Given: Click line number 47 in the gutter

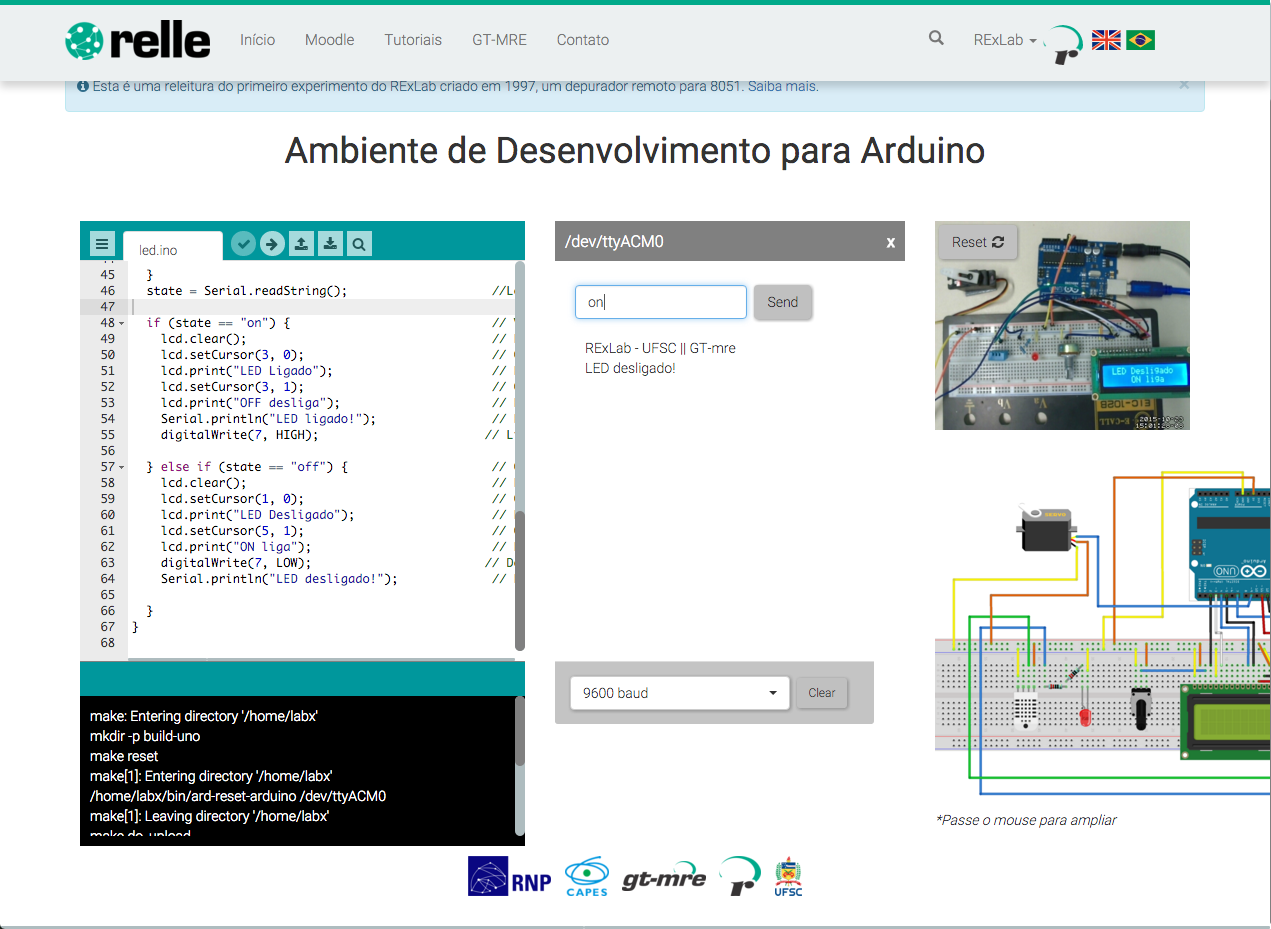Looking at the screenshot, I should pos(108,307).
